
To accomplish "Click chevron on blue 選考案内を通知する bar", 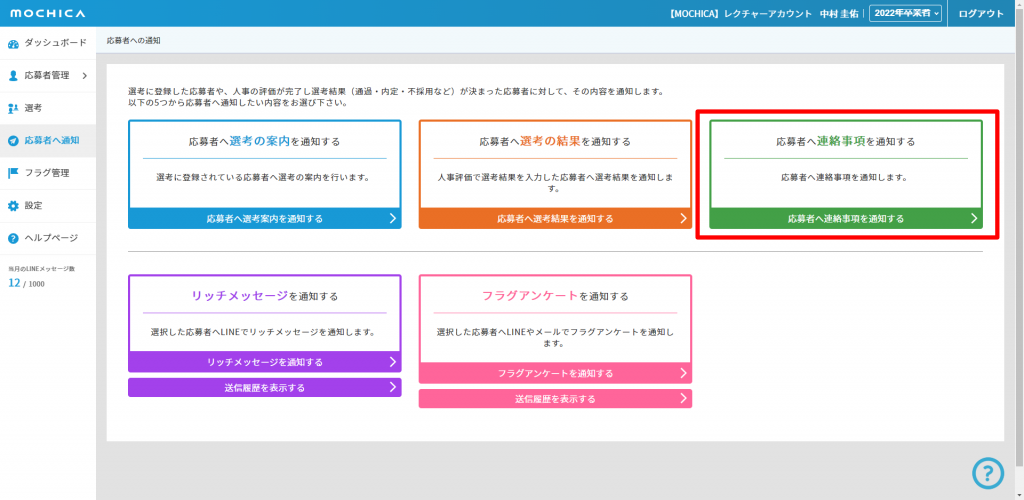I will coord(392,218).
